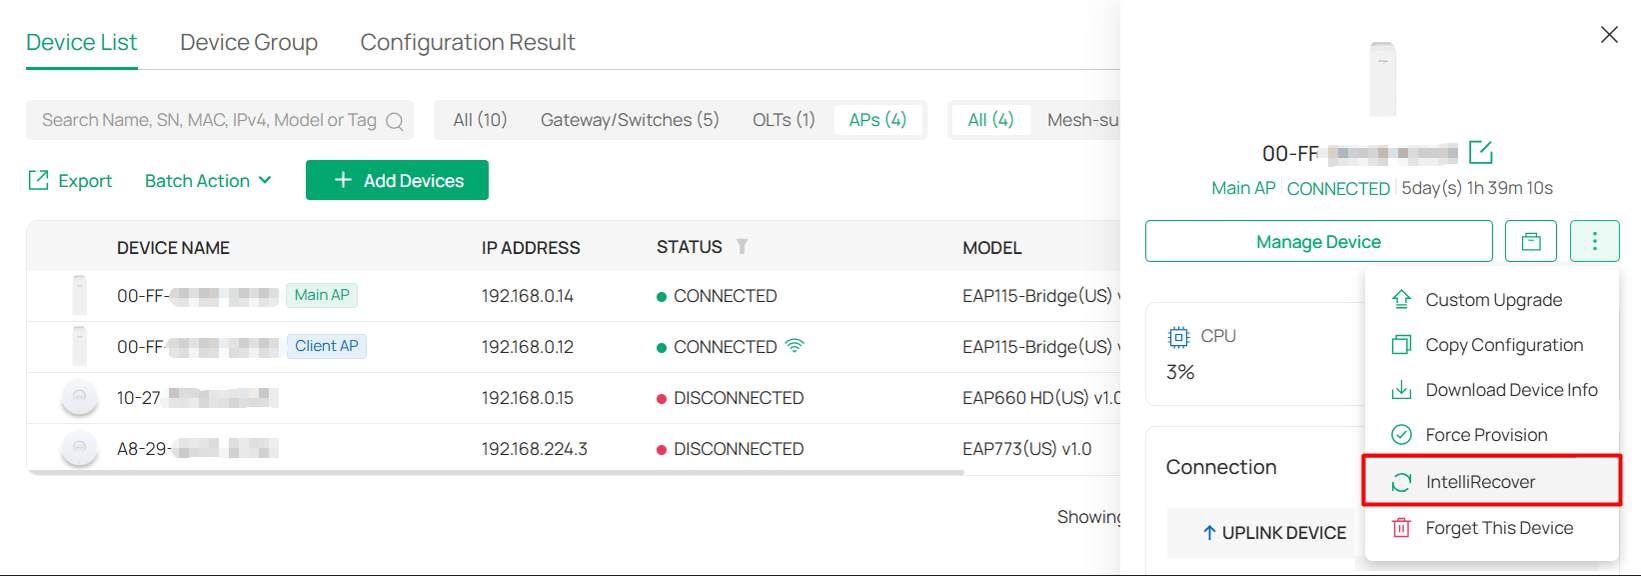Click the Copy Configuration icon
Image resolution: width=1641 pixels, height=576 pixels.
[1402, 345]
